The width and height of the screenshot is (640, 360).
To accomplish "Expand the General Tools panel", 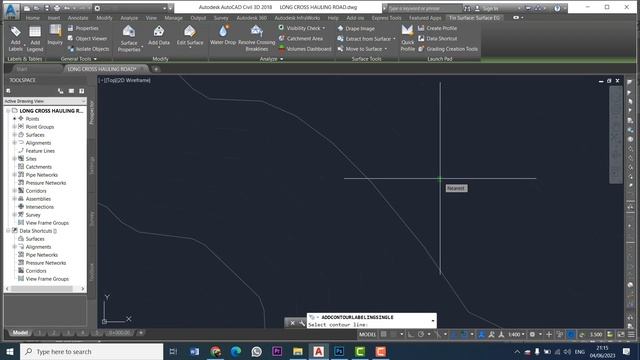I will 79,59.
